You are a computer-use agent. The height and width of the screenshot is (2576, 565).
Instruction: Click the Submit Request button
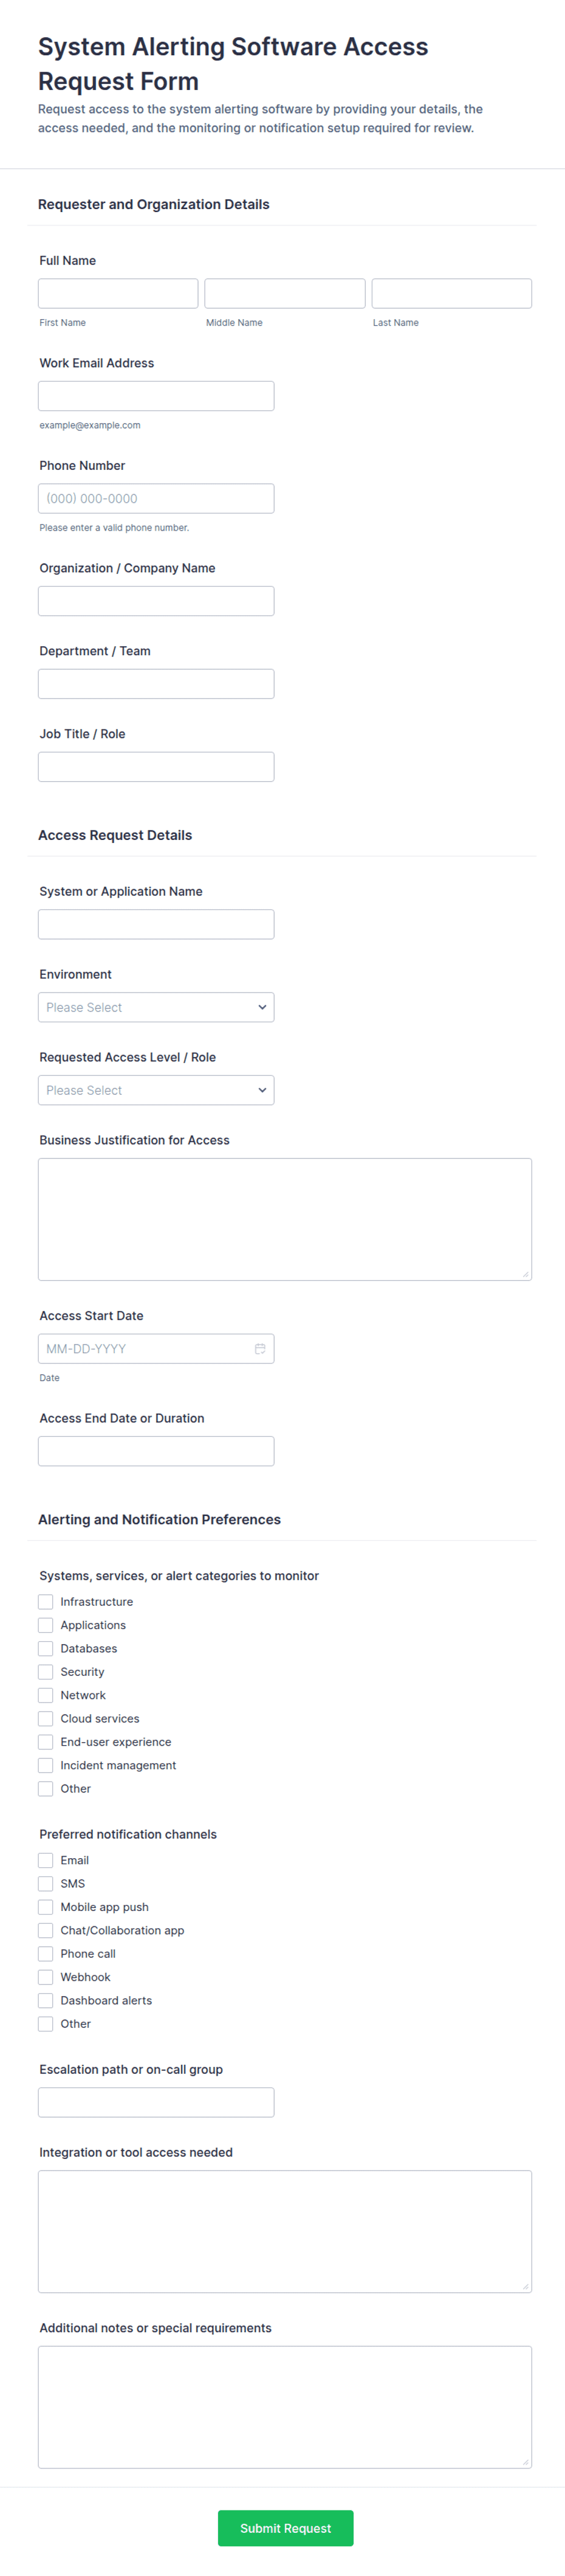(x=285, y=2528)
